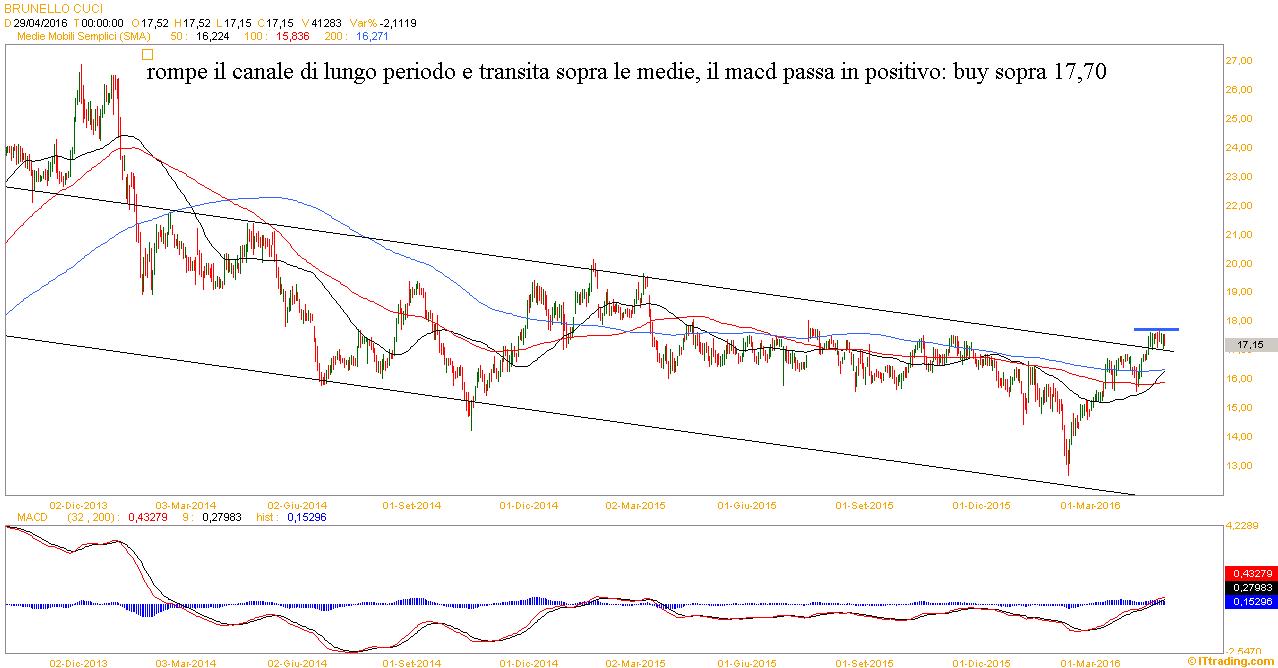Click the low price L 17,15
Screen dimensions: 1278x668
point(233,22)
